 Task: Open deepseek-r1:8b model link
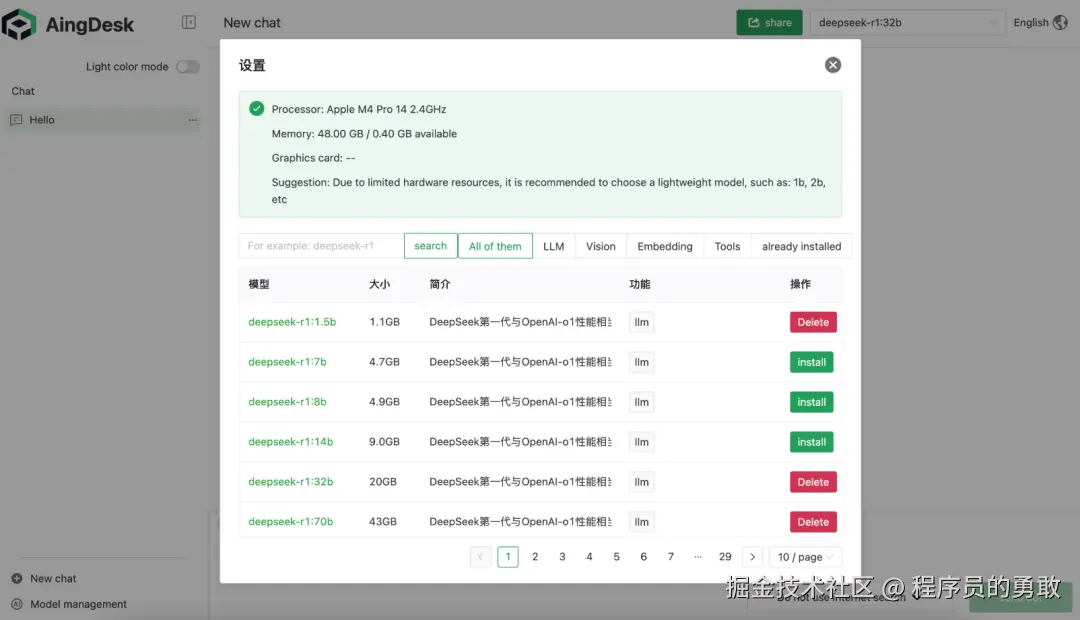[287, 402]
